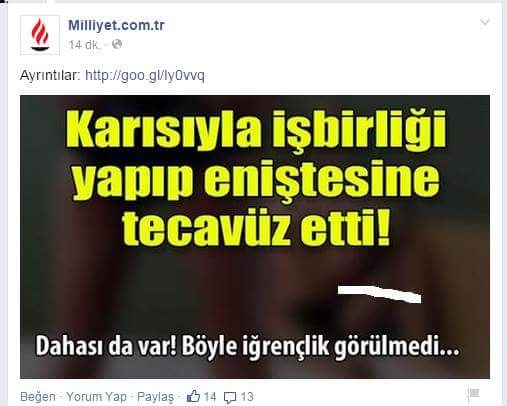Click the yellow headline text on image
This screenshot has height=406, width=507.
(256, 178)
